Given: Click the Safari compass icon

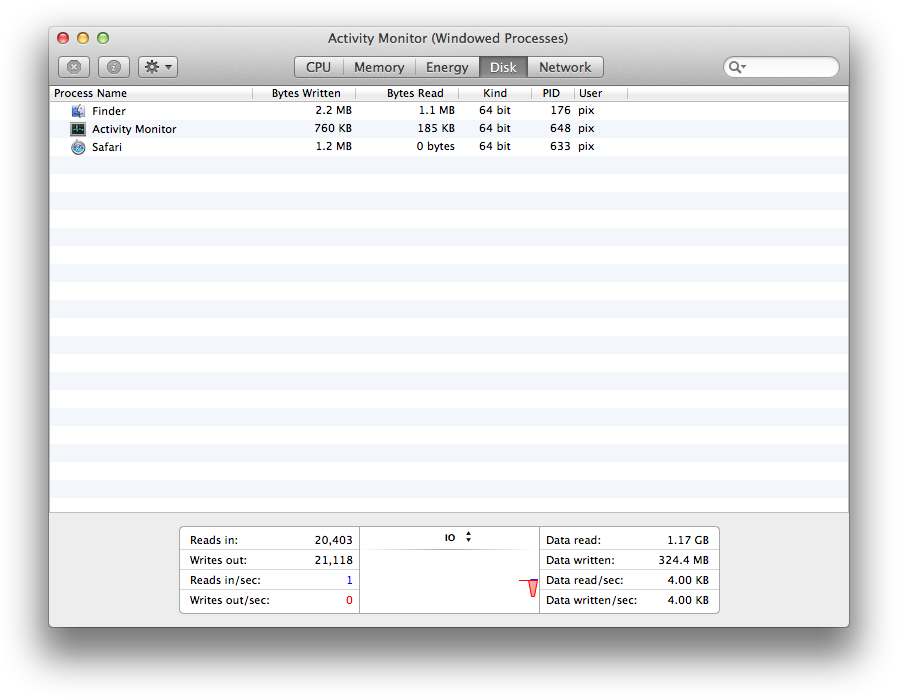Looking at the screenshot, I should pyautogui.click(x=78, y=147).
